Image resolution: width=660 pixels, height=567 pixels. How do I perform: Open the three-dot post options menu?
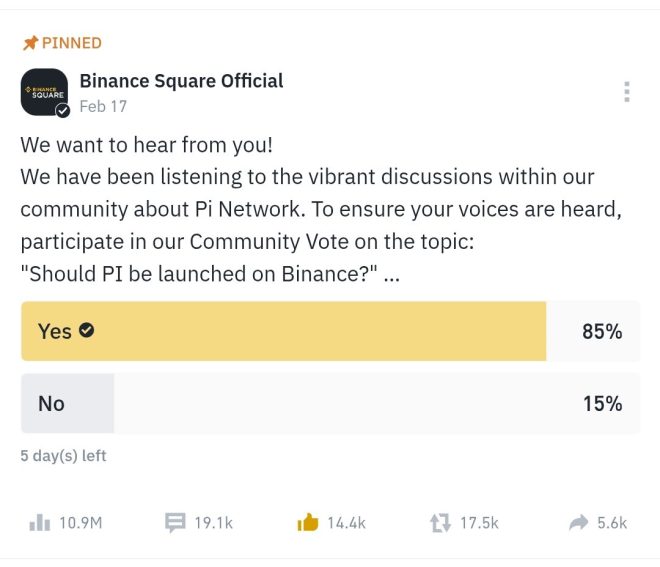pyautogui.click(x=627, y=92)
